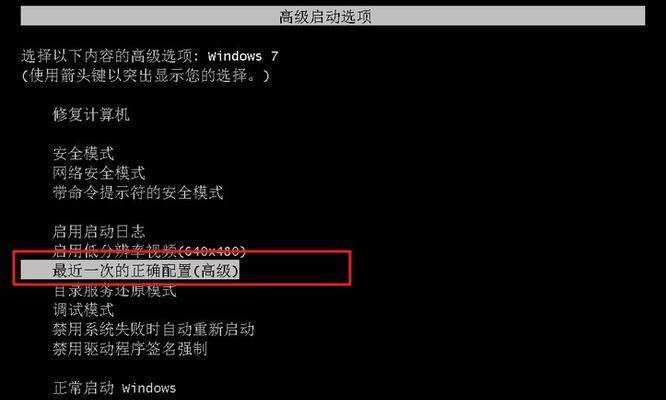Viewport: 666px width, 400px height.
Task: Click the word 最近 in selected row
Action: 68,271
